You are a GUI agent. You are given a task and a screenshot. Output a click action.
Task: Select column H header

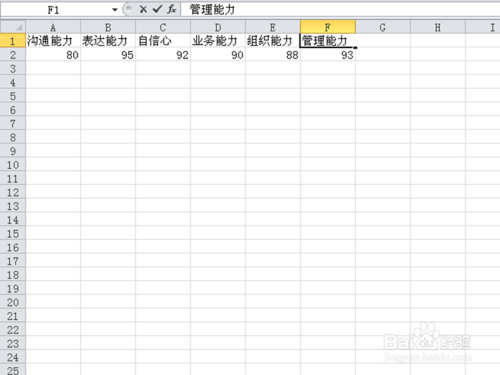point(438,27)
